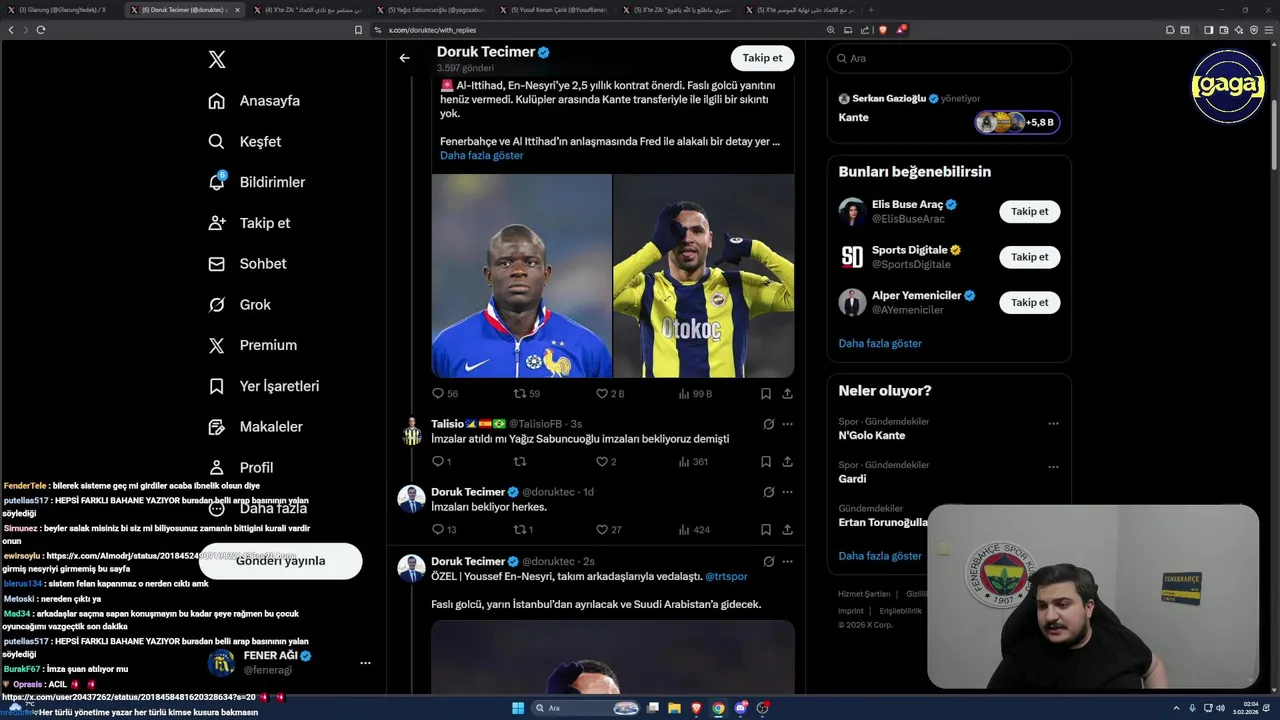Show more trends under Neler oluyor
This screenshot has width=1280, height=720.
pyautogui.click(x=880, y=556)
